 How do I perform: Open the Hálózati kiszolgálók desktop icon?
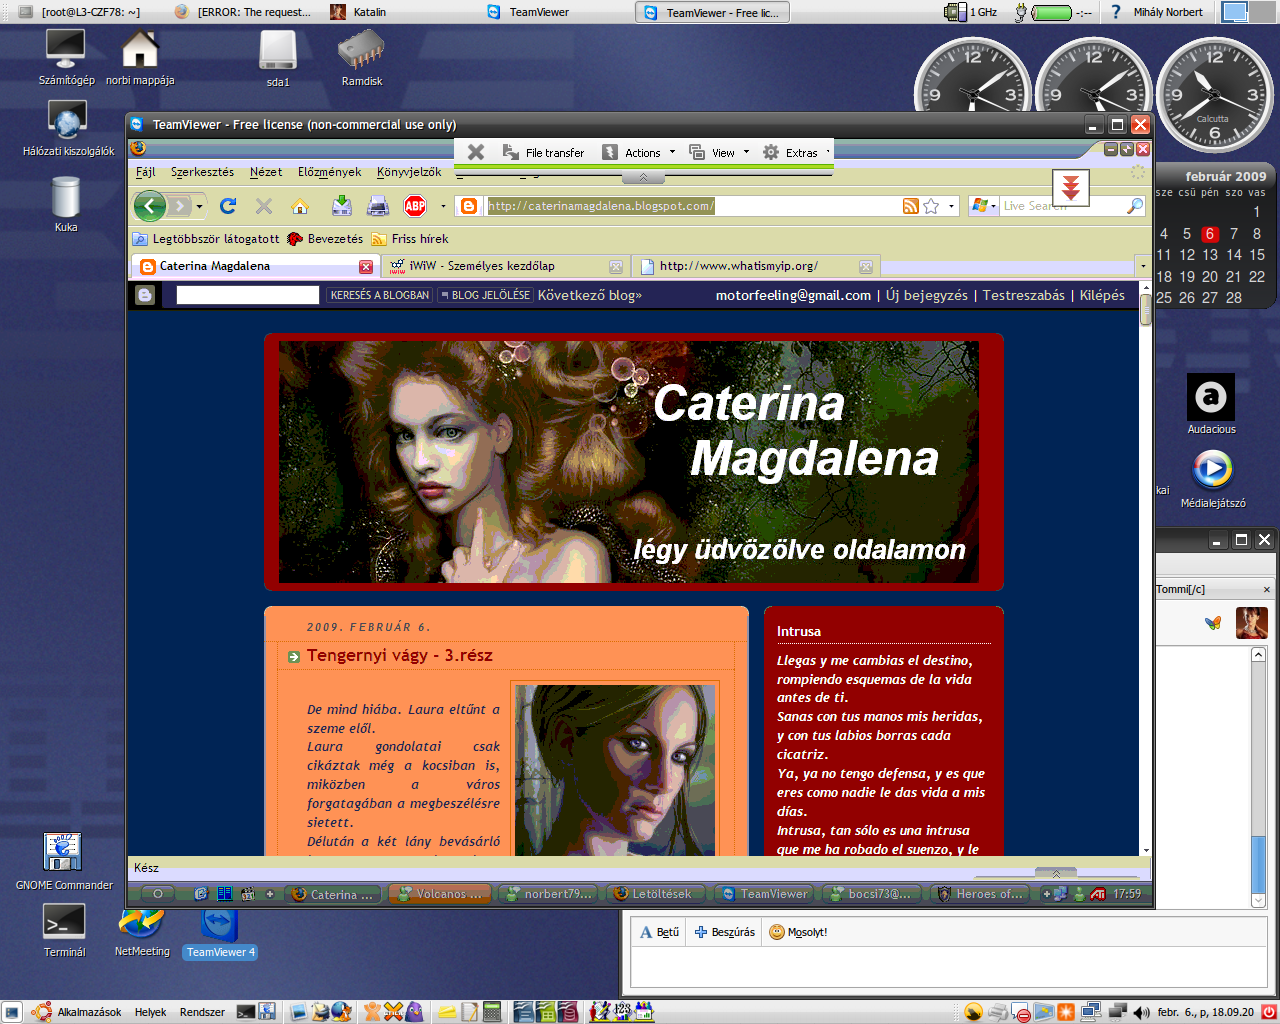coord(68,129)
